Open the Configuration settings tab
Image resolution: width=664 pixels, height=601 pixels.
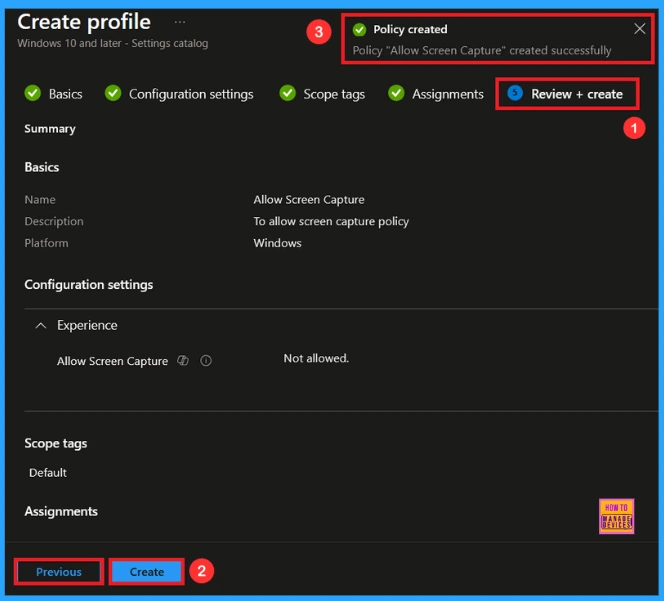coord(191,94)
